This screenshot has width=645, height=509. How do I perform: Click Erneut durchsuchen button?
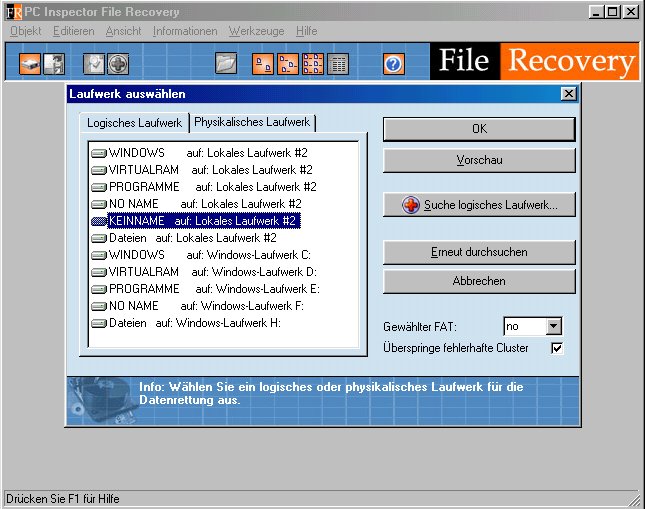[x=479, y=252]
